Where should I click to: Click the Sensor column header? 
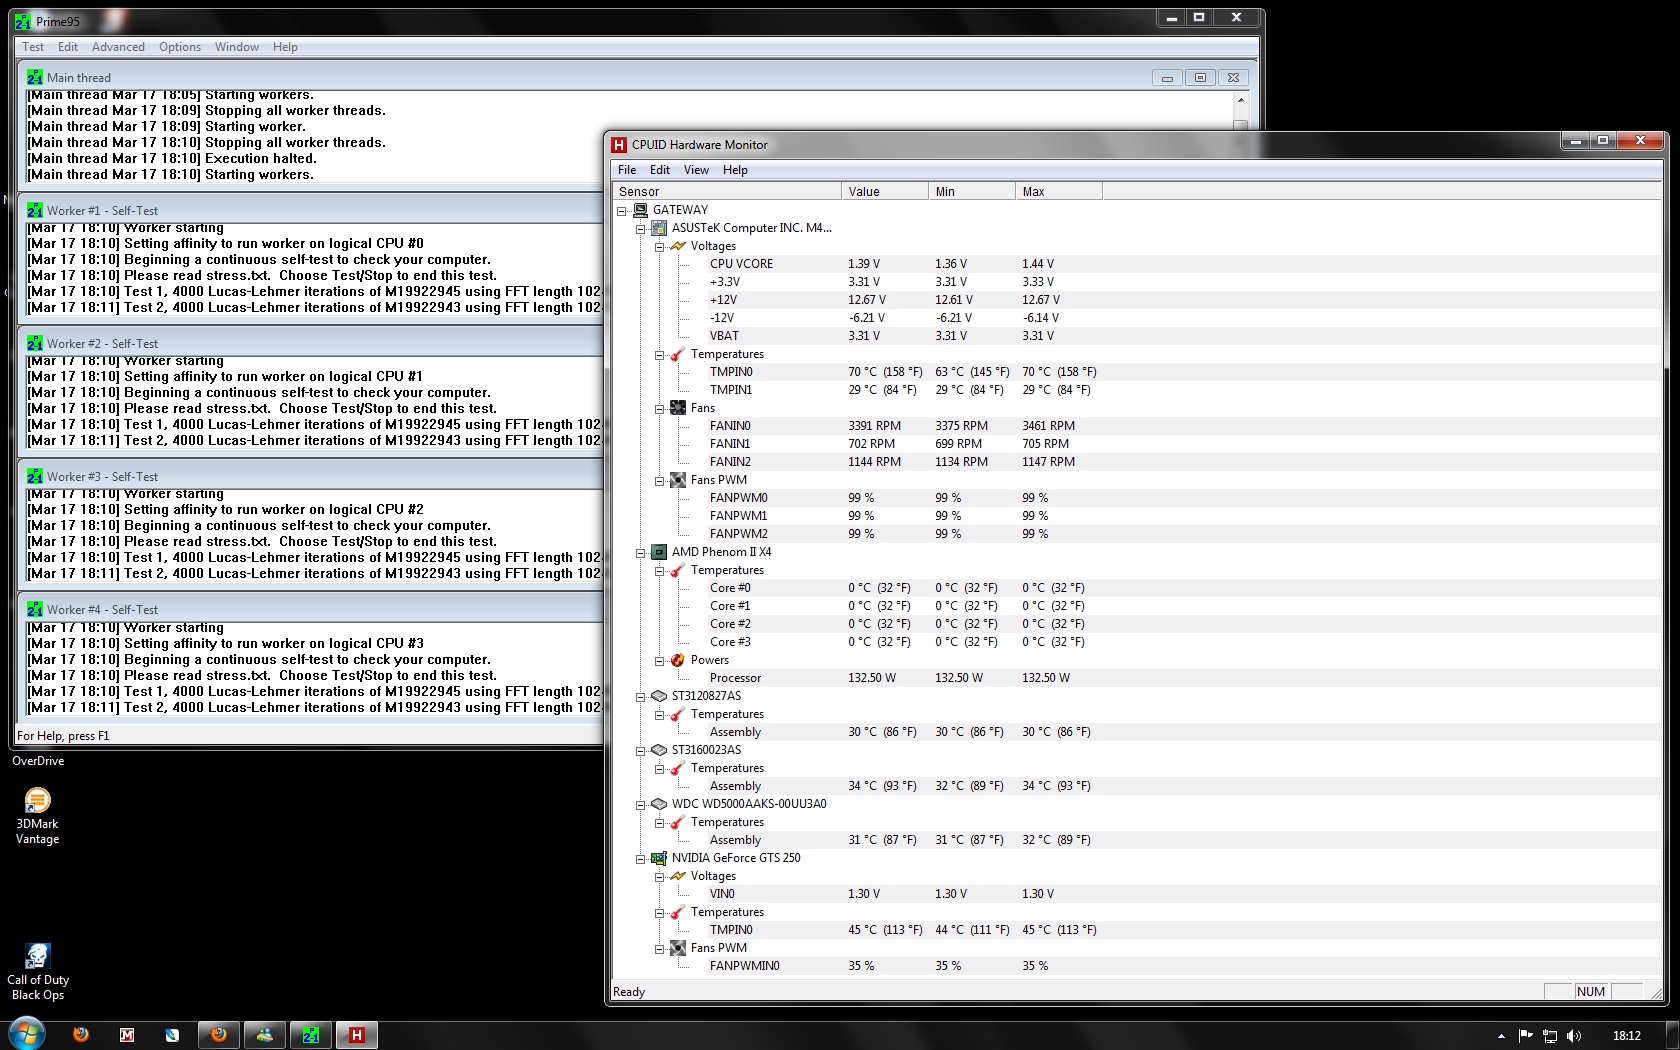coord(727,191)
